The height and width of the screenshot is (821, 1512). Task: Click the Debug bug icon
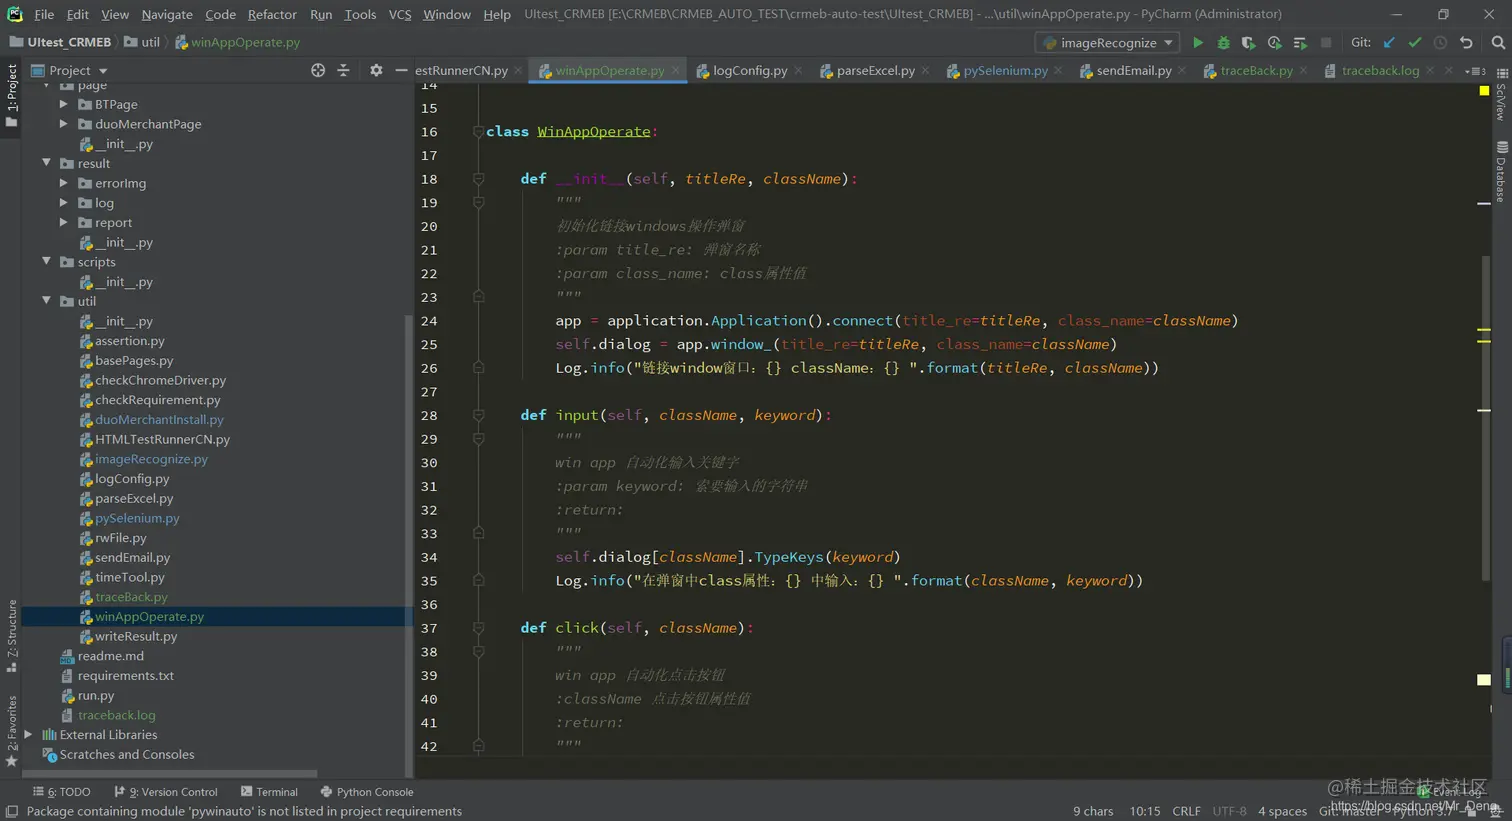[x=1223, y=43]
